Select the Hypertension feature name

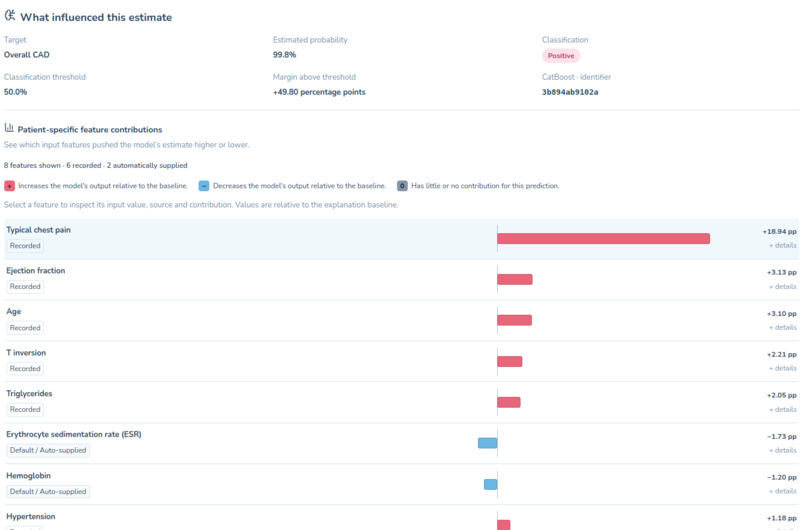click(31, 517)
